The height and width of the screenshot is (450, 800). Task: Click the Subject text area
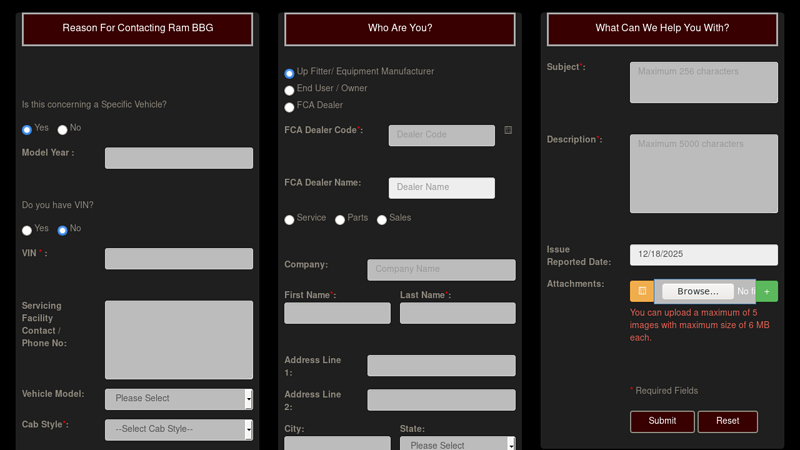(704, 83)
